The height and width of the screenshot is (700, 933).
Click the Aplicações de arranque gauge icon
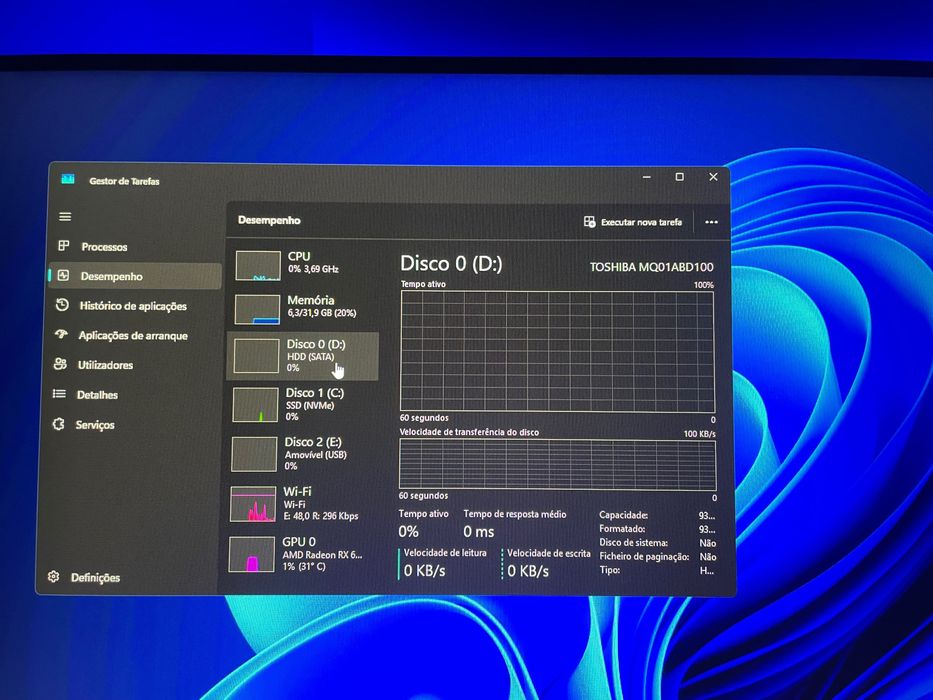point(61,335)
